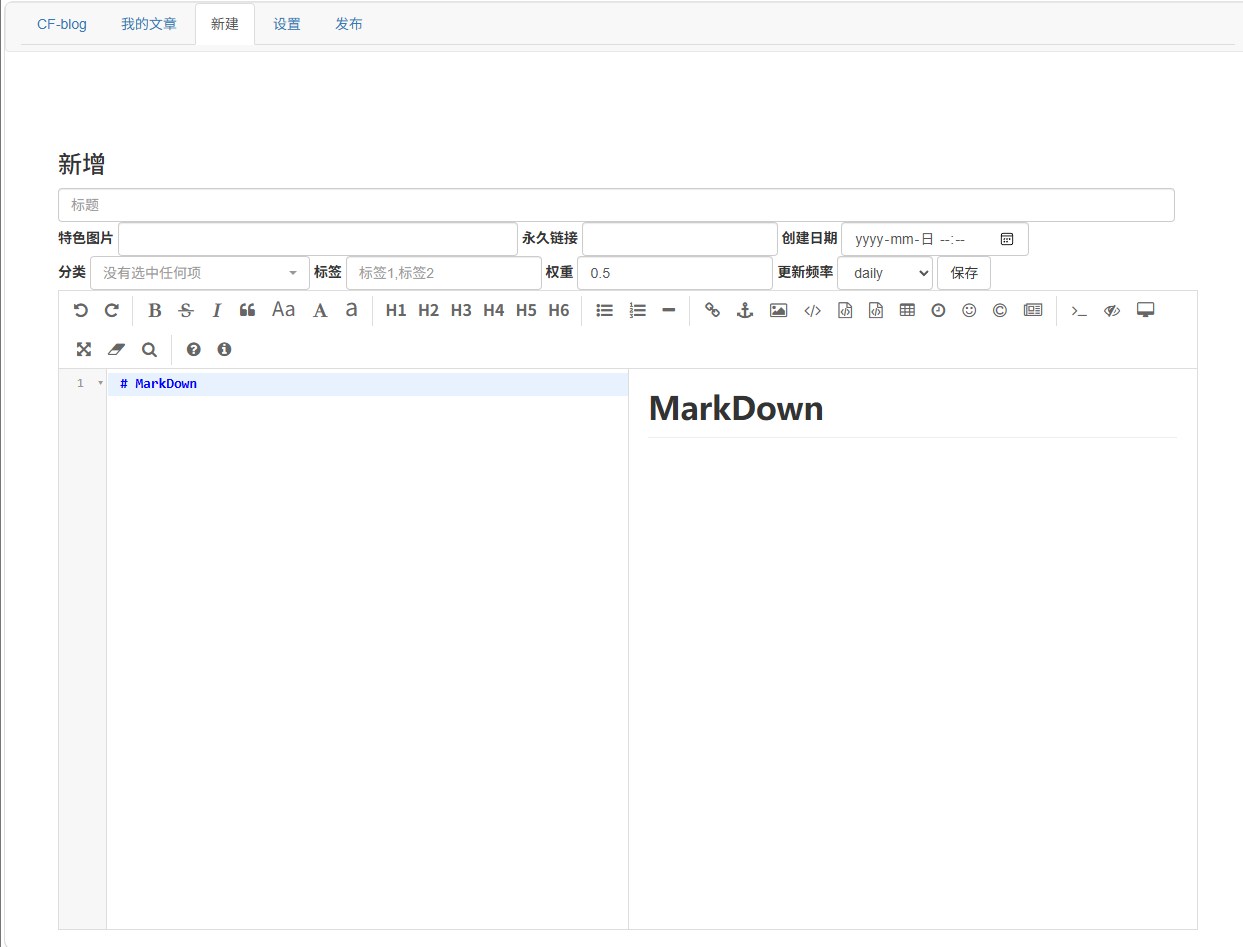Convert selection to lowercase with a icon
The height and width of the screenshot is (947, 1243).
[351, 310]
